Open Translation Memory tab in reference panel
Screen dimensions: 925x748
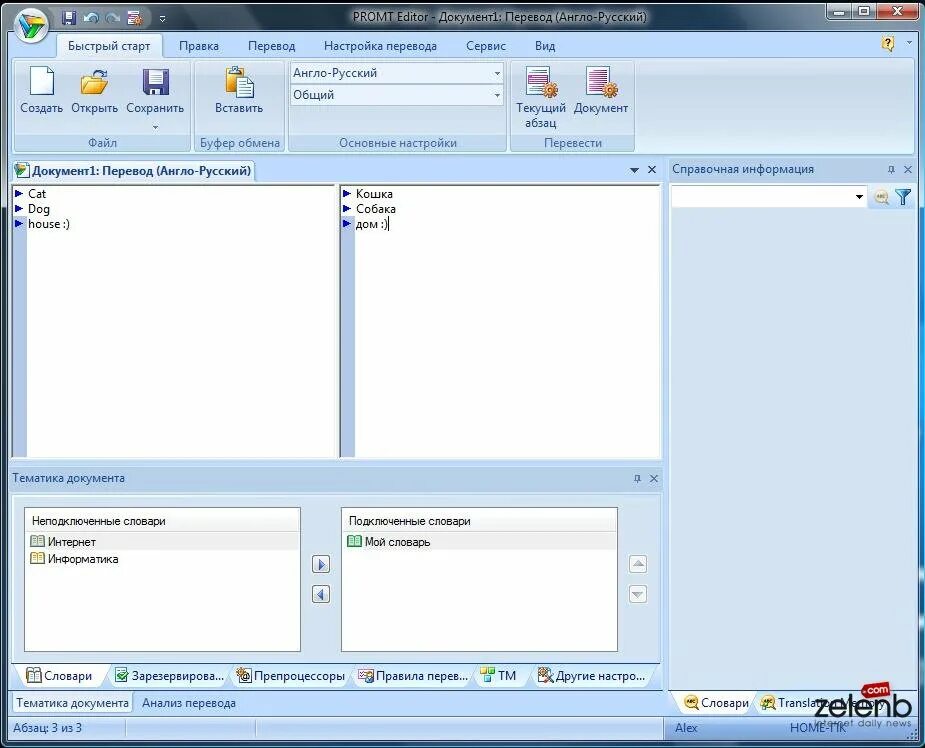click(x=820, y=703)
